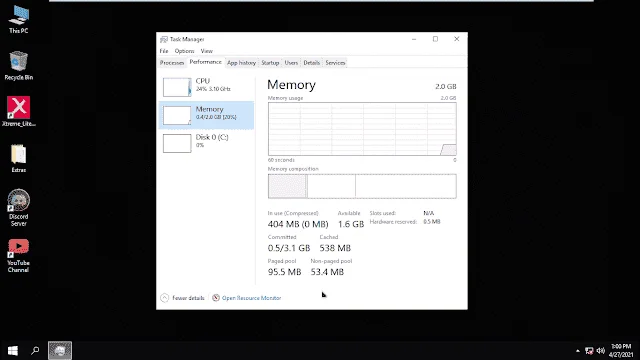
Task: Collapse with Fewer details button
Action: coord(182,298)
